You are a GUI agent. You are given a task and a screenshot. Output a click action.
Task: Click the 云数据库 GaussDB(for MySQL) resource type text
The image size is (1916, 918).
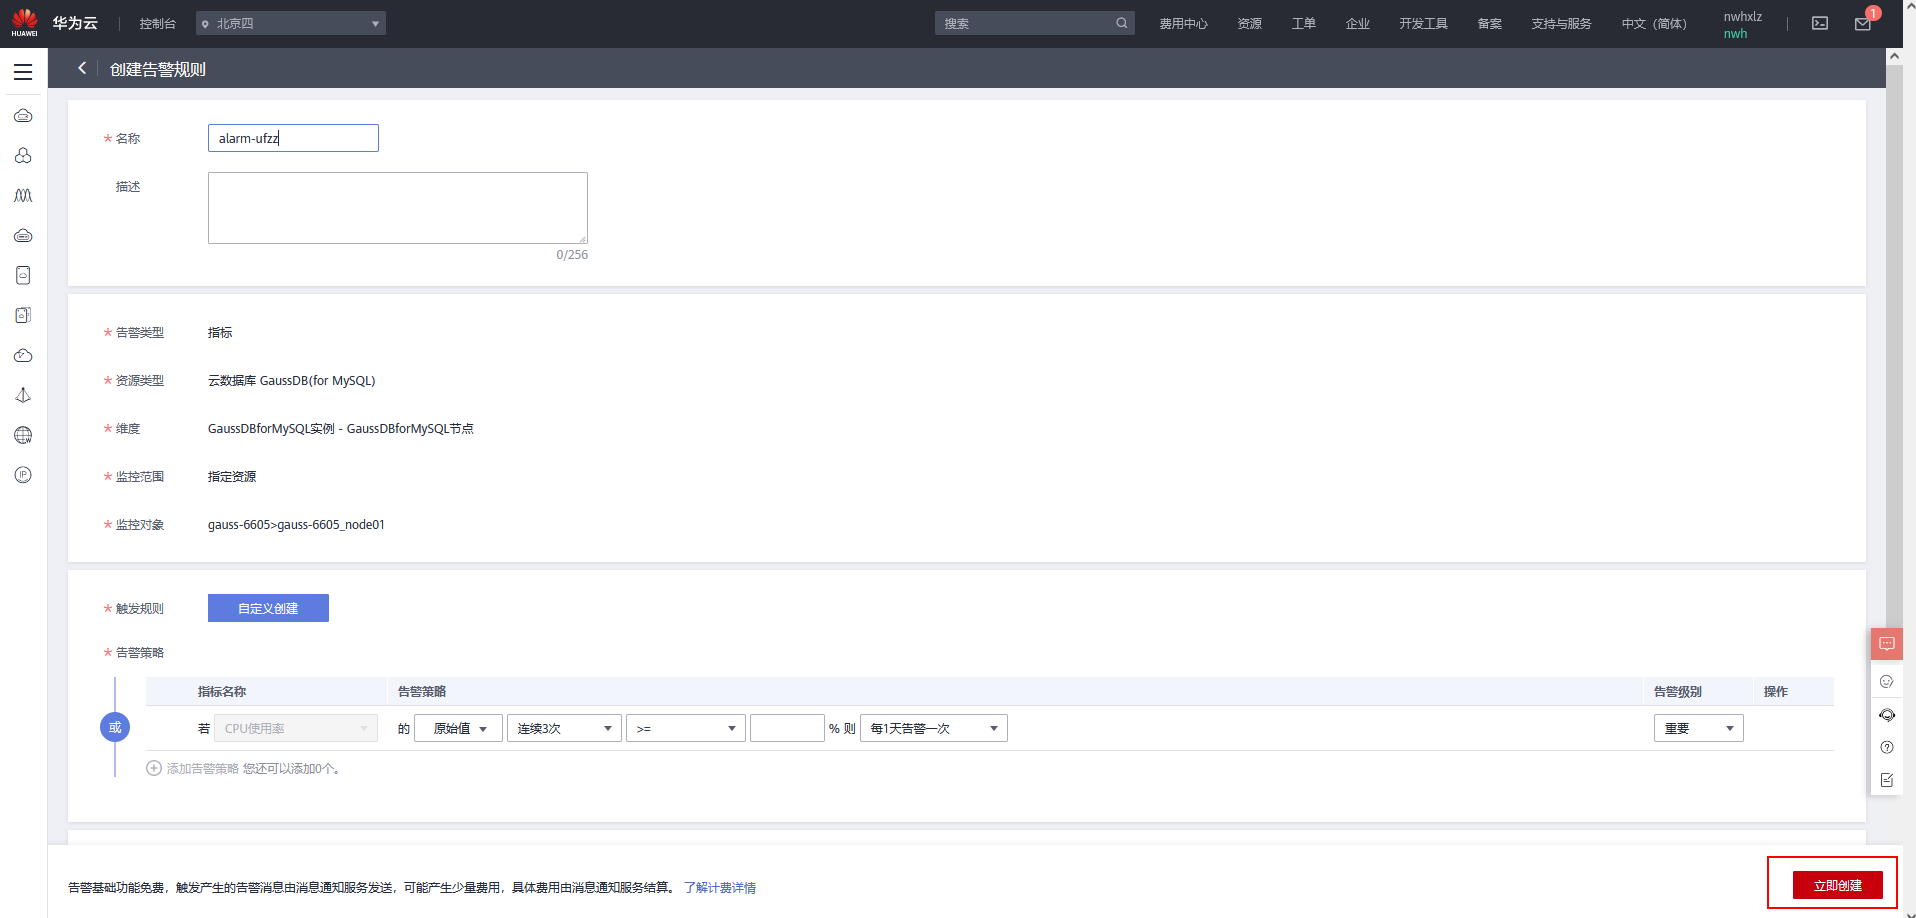coord(292,380)
